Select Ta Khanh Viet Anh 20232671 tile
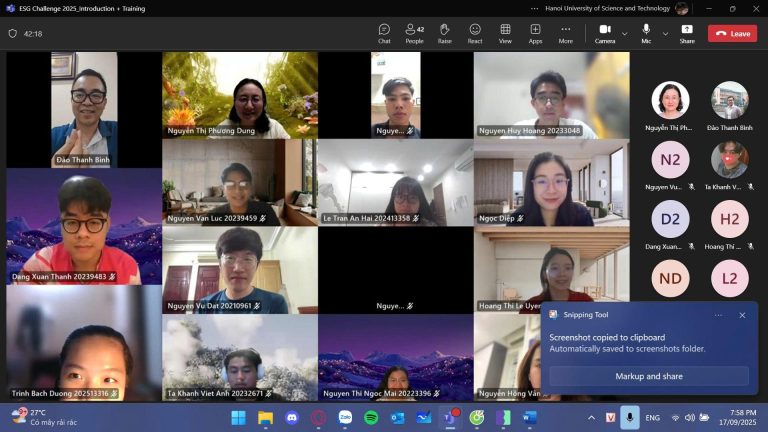The height and width of the screenshot is (432, 768). coord(240,358)
